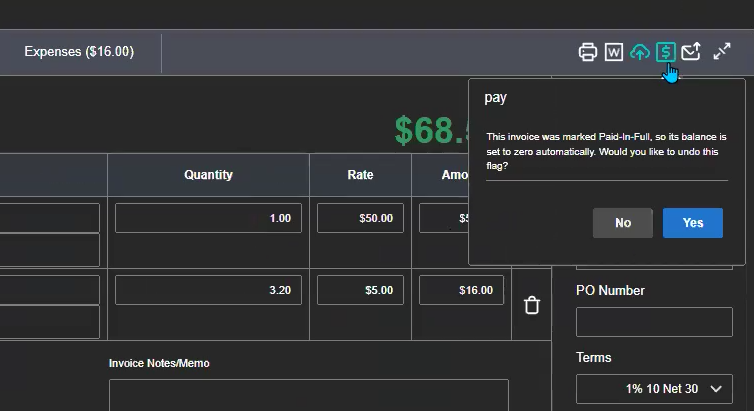Delete the $16.00 line item with trash icon

(x=532, y=305)
